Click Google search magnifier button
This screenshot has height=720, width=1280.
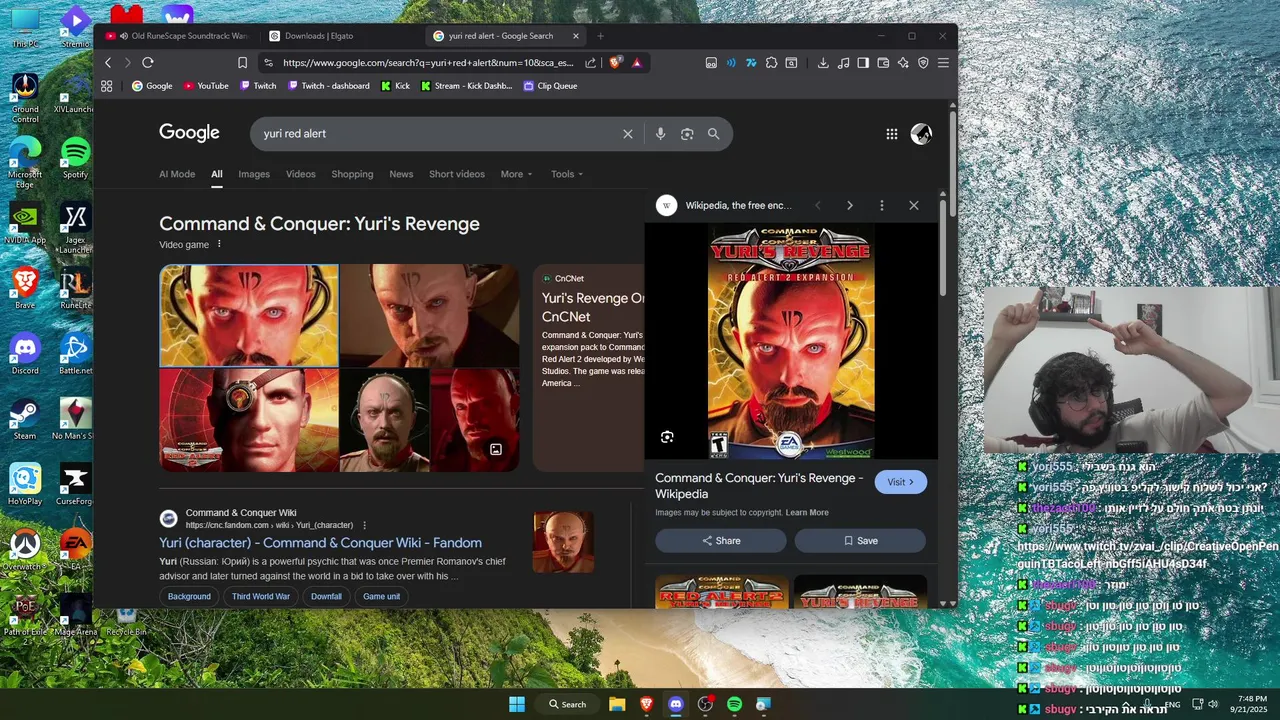click(x=713, y=134)
